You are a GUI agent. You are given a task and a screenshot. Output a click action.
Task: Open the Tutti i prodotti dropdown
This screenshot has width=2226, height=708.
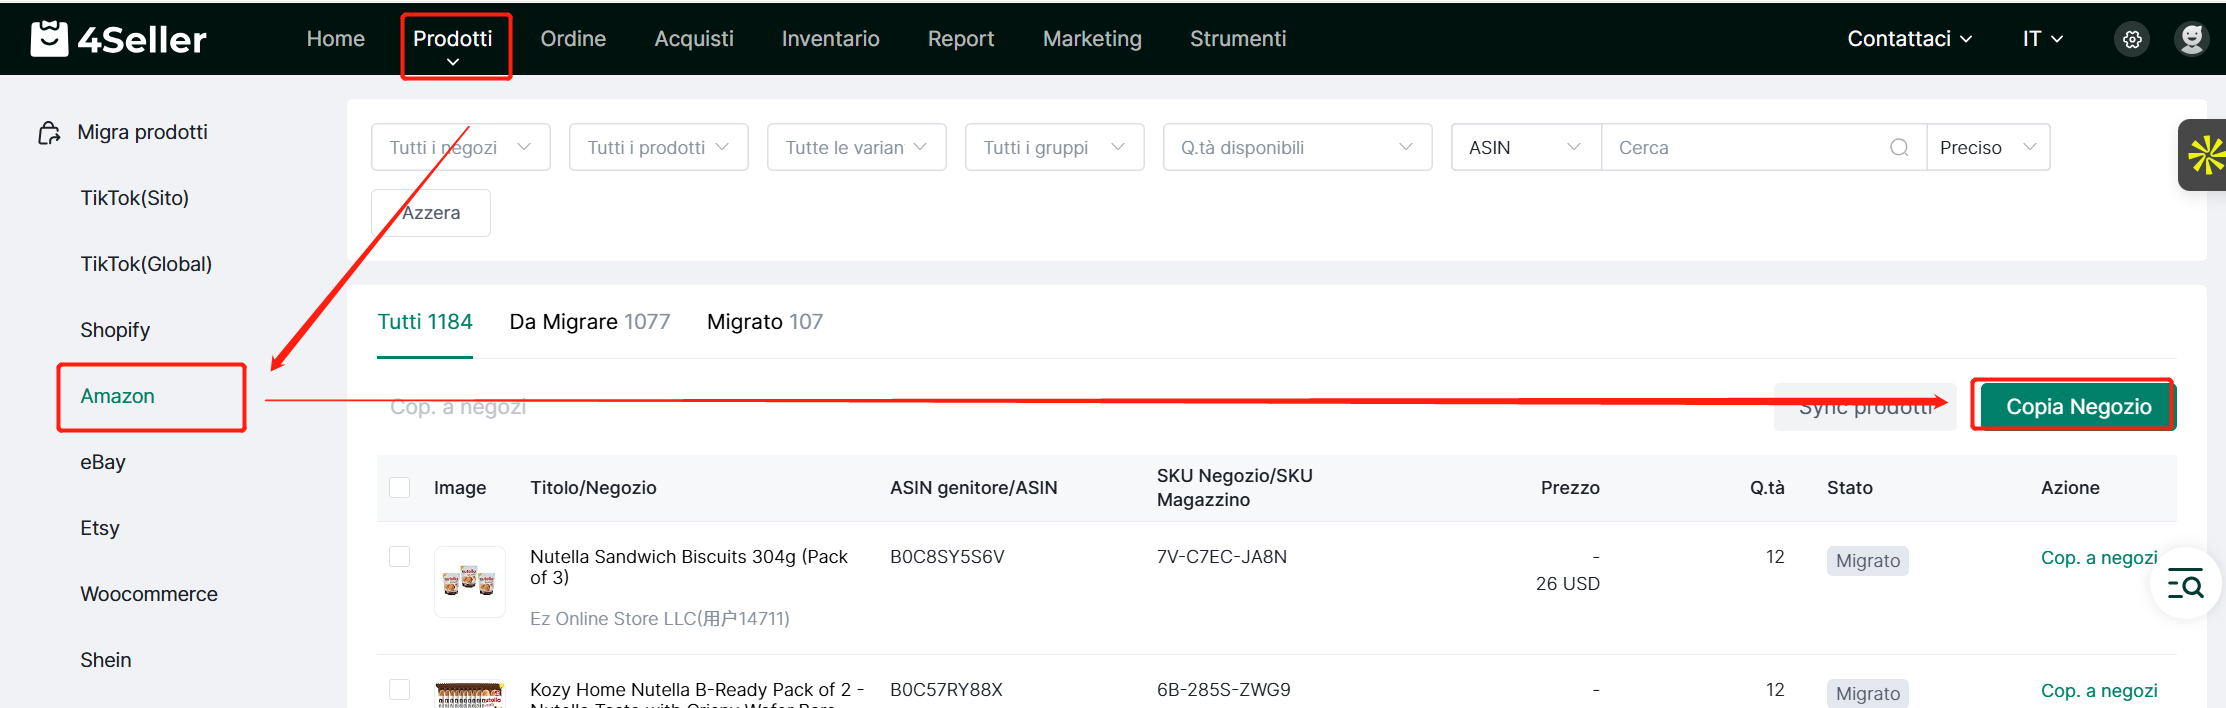coord(659,147)
